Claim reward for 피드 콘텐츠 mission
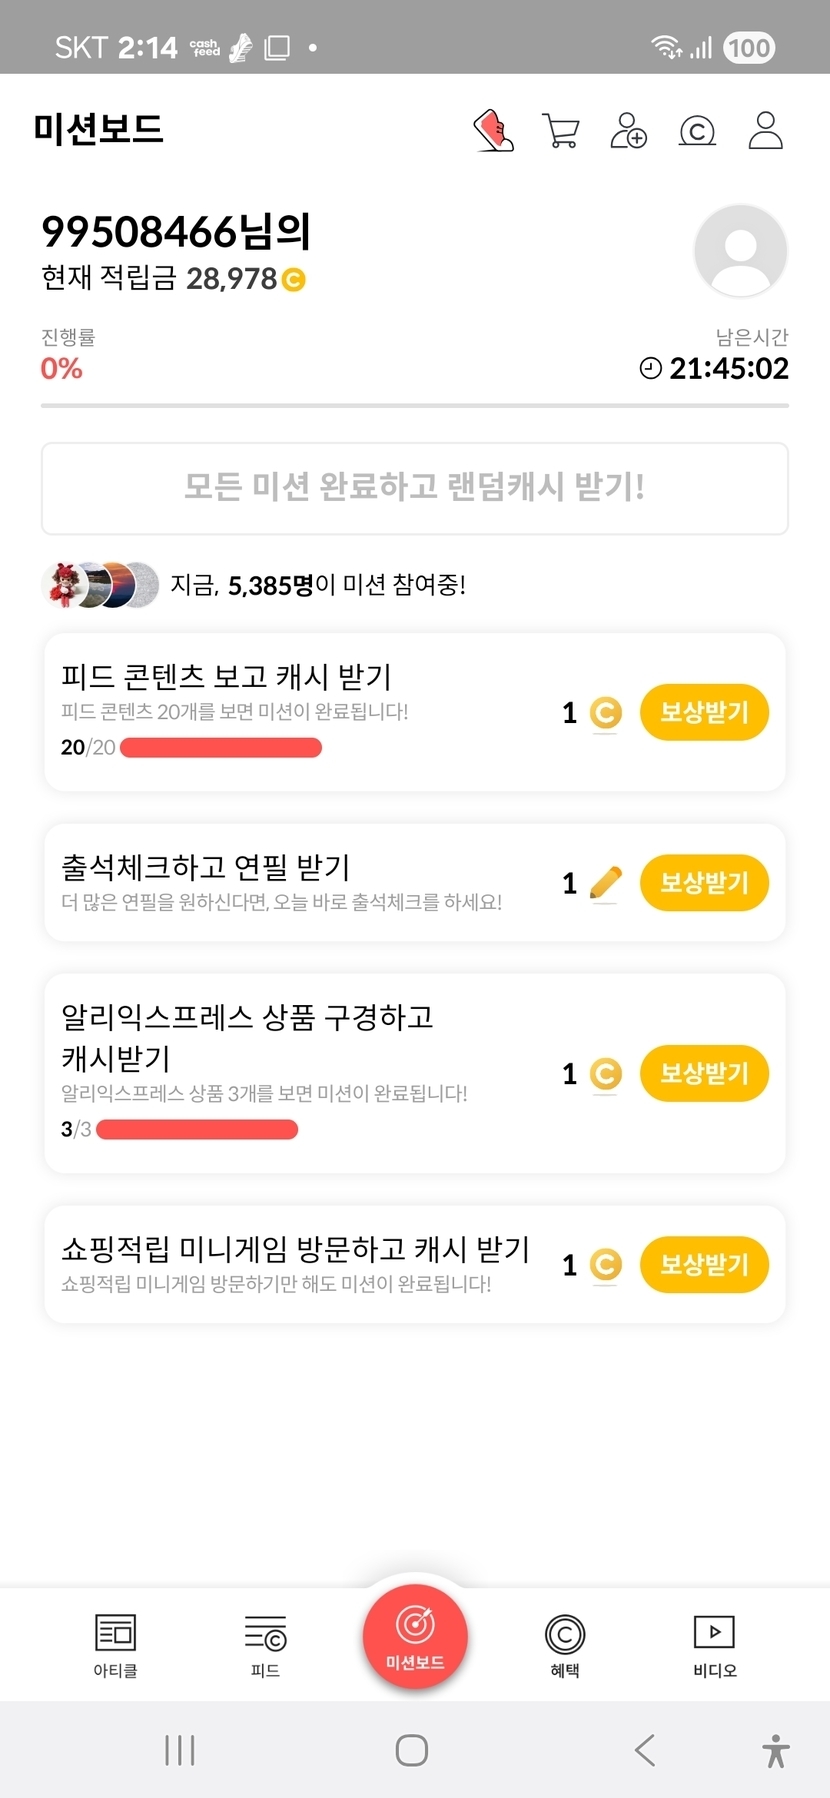 [x=704, y=712]
